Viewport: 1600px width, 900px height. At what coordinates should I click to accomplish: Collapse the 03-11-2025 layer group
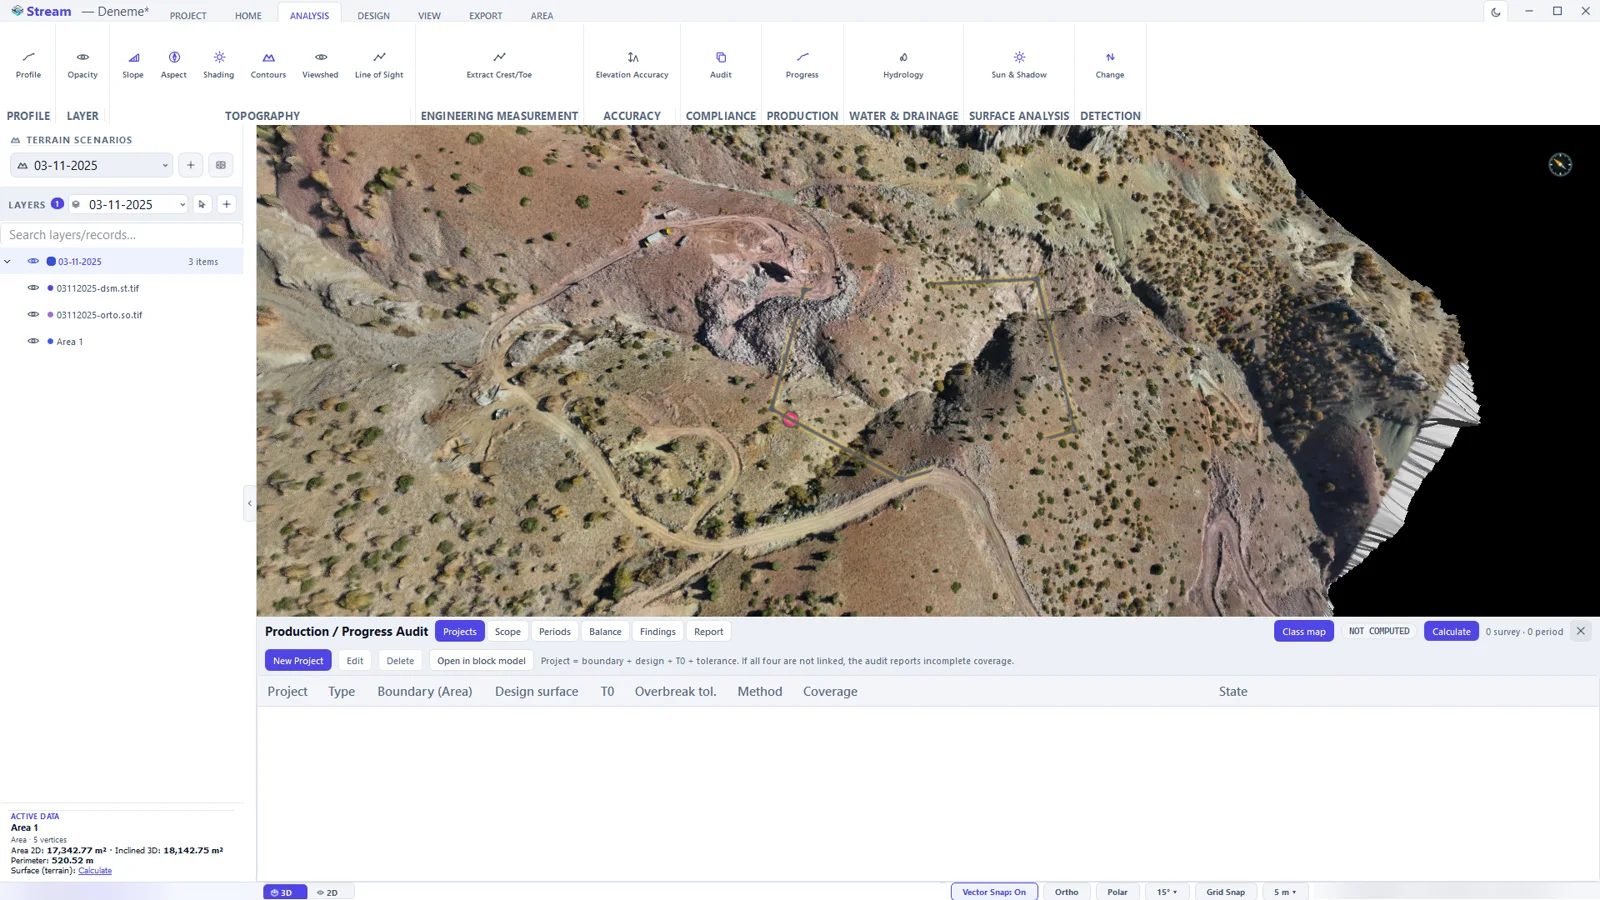click(8, 262)
